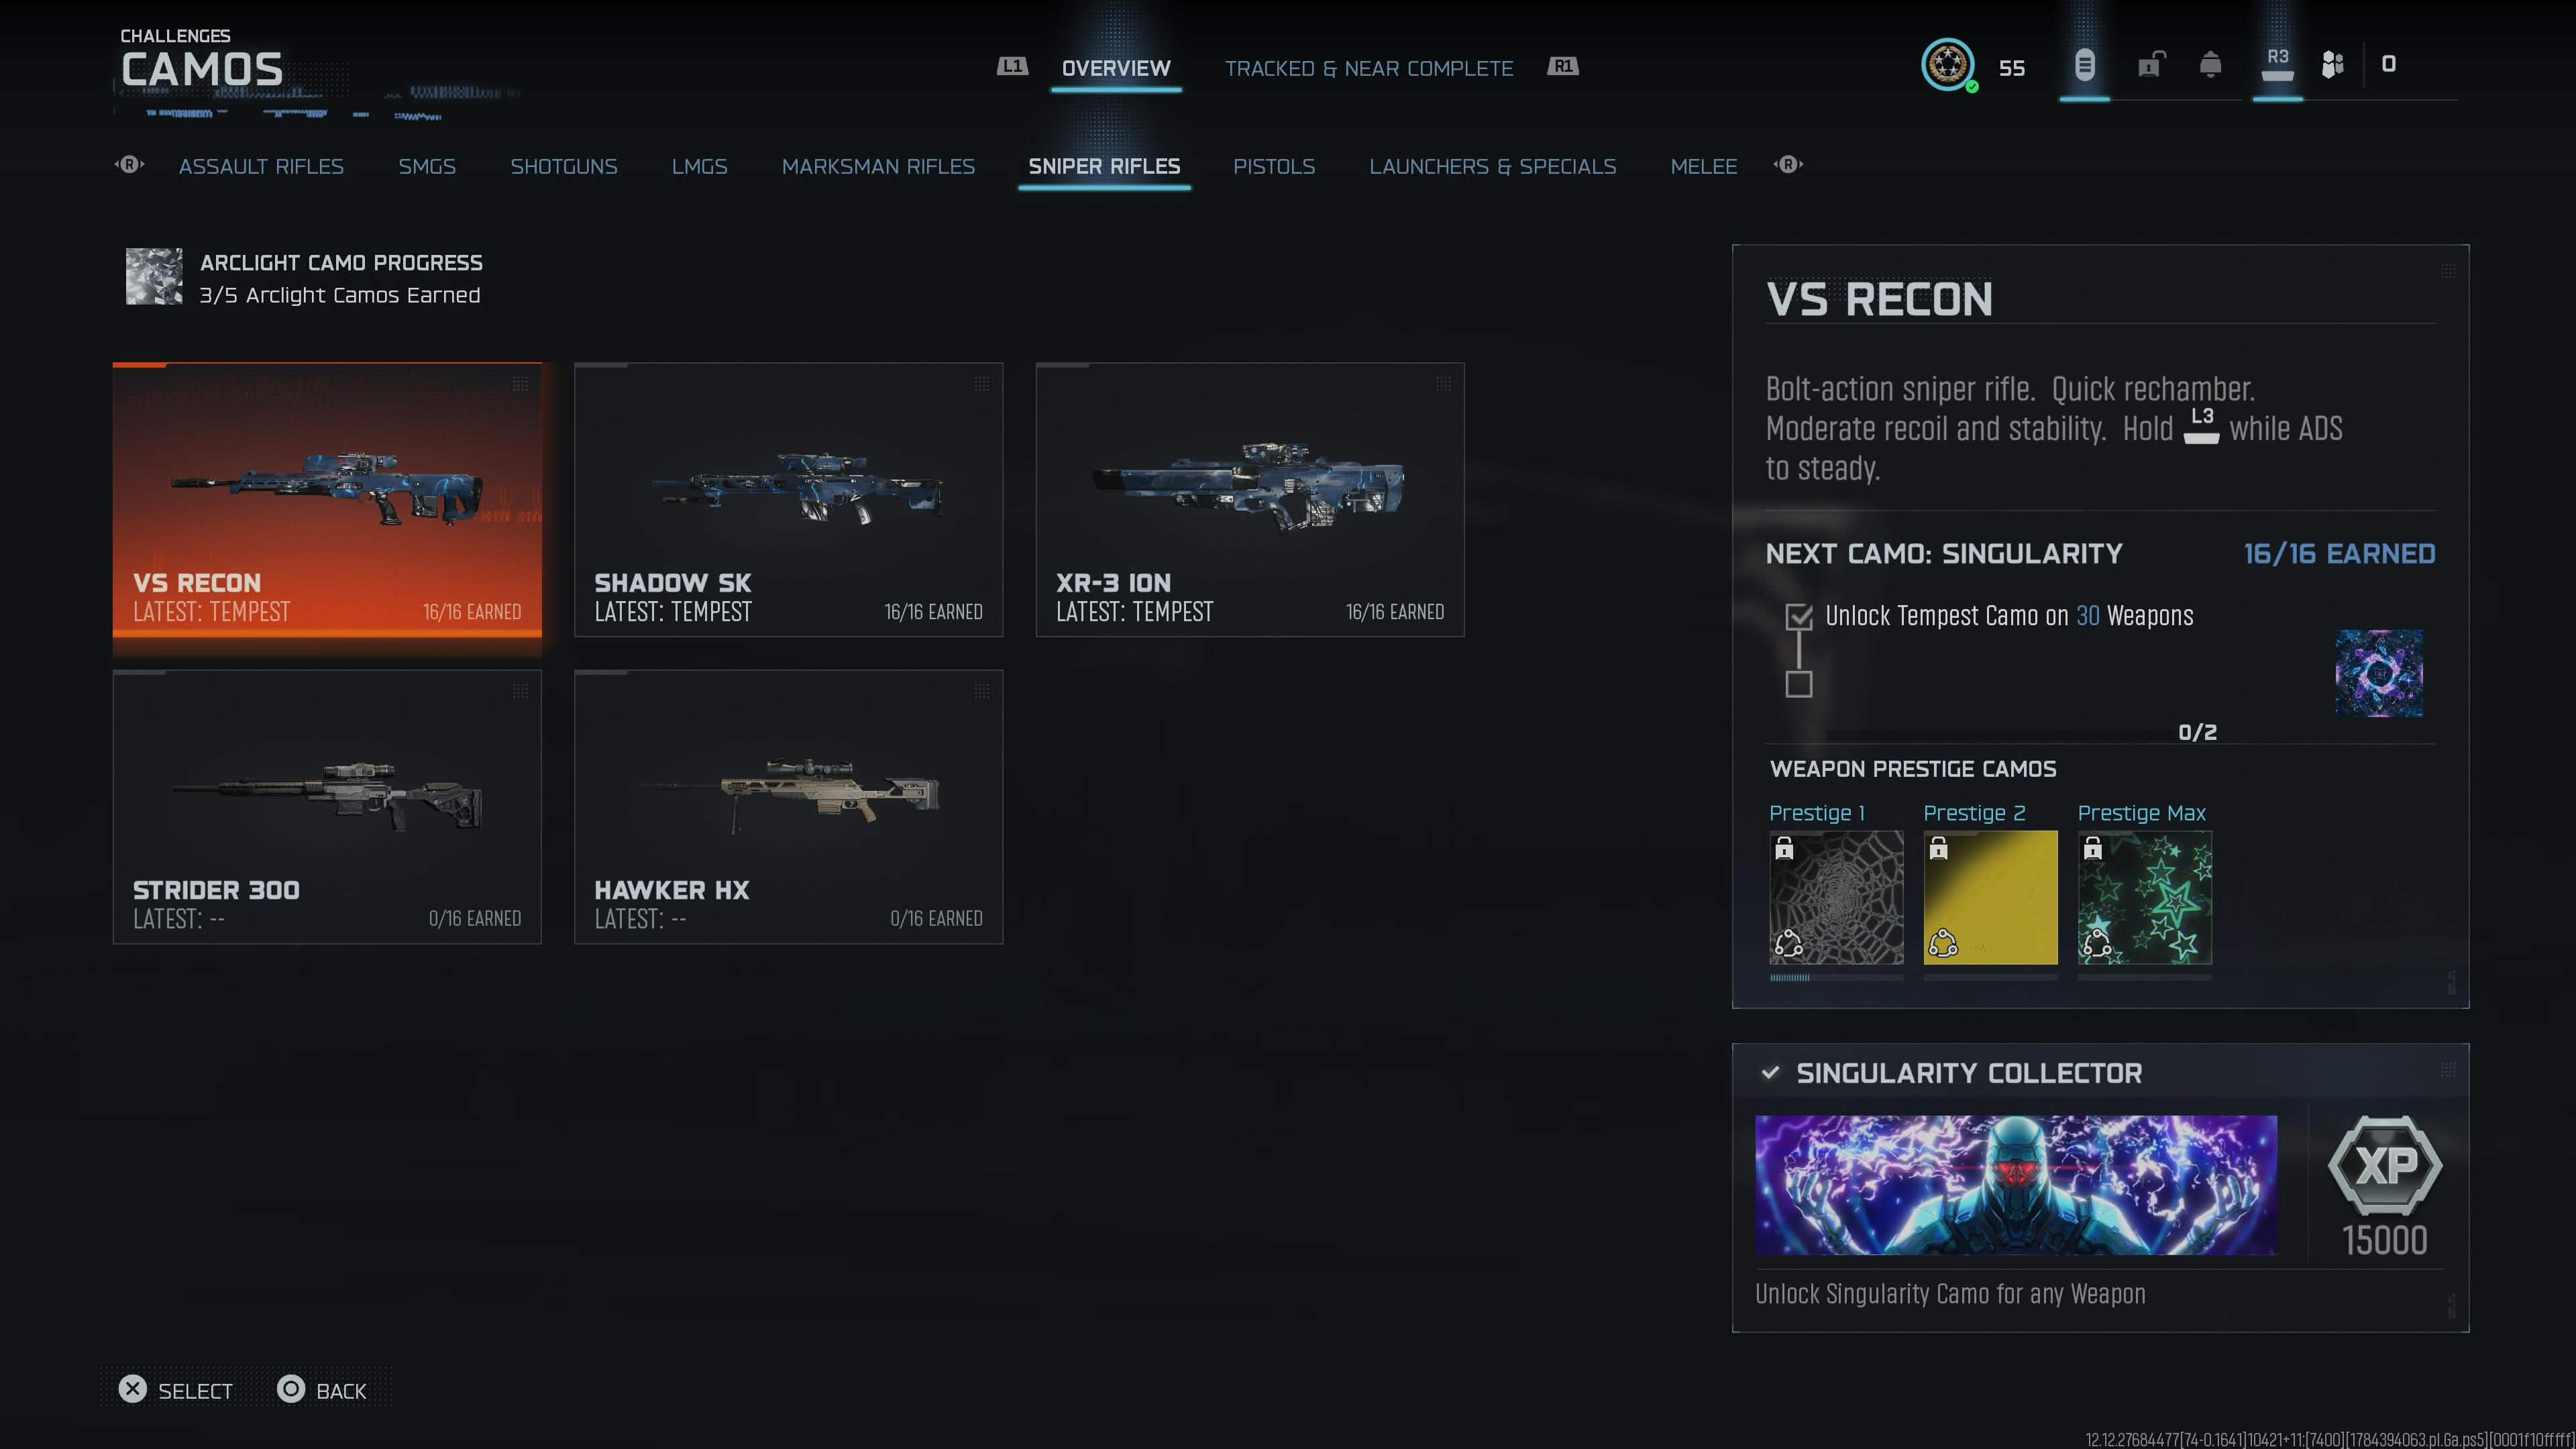This screenshot has width=2576, height=1449.
Task: Open the Launchers & Specials category
Action: coord(1492,166)
